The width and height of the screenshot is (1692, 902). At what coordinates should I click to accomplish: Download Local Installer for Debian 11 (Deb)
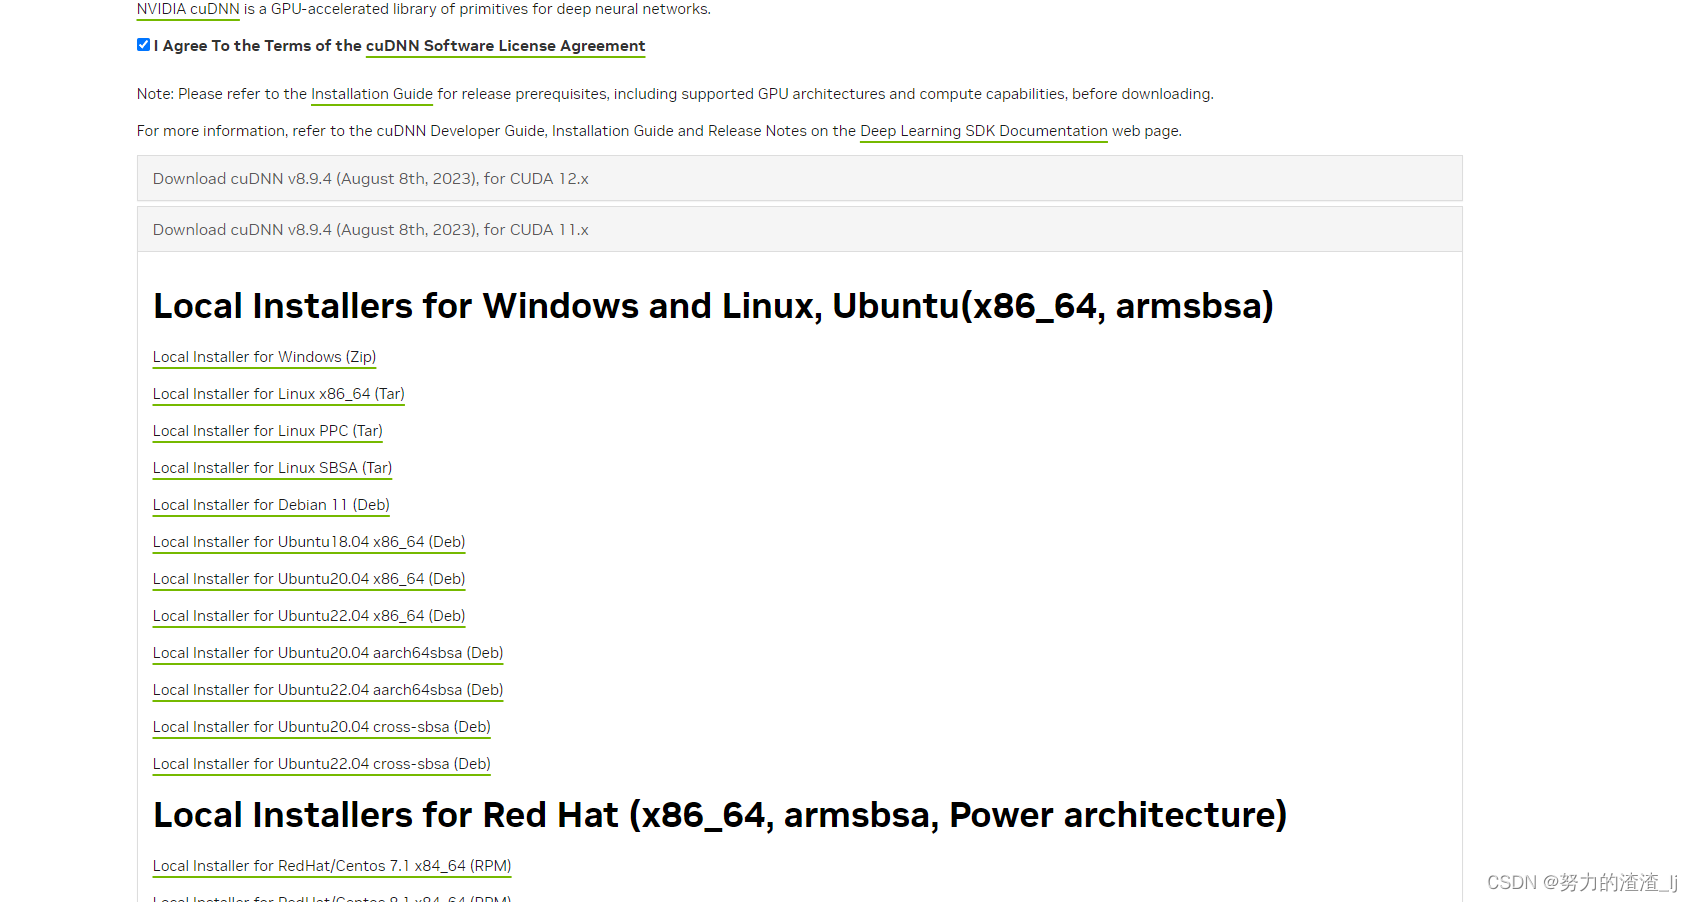(271, 505)
